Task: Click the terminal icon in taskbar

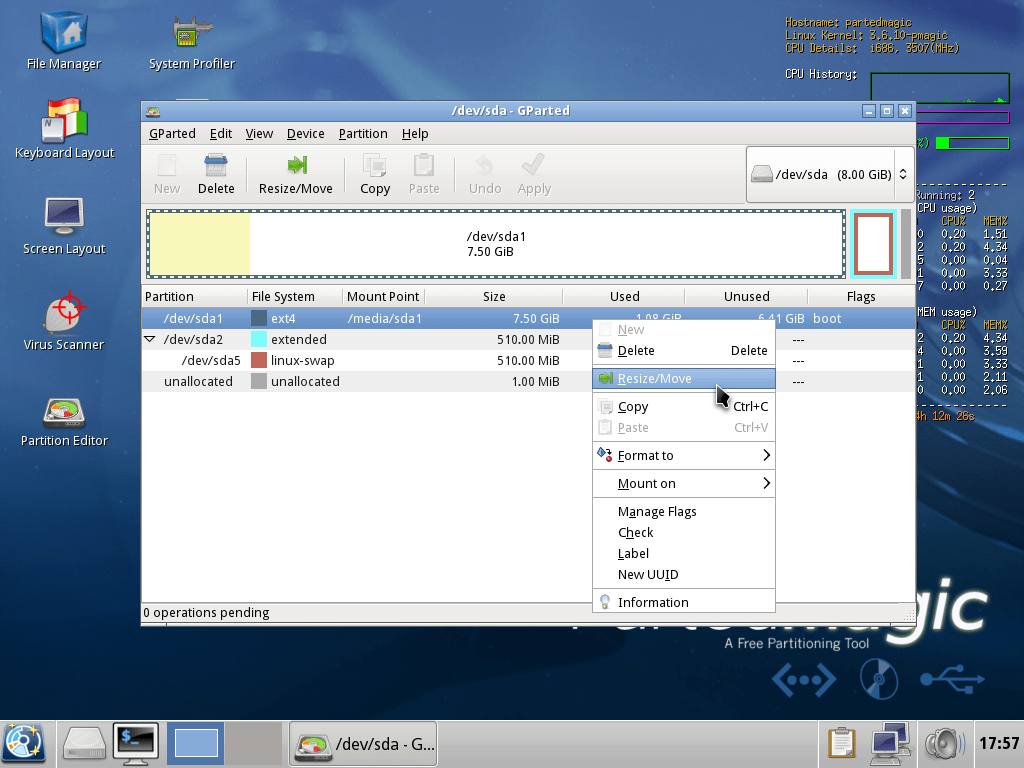Action: point(137,743)
